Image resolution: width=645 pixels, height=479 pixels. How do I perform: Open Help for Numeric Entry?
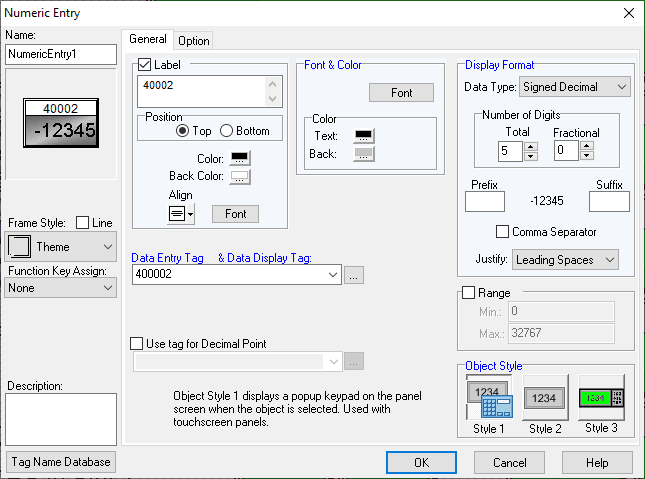[x=597, y=463]
